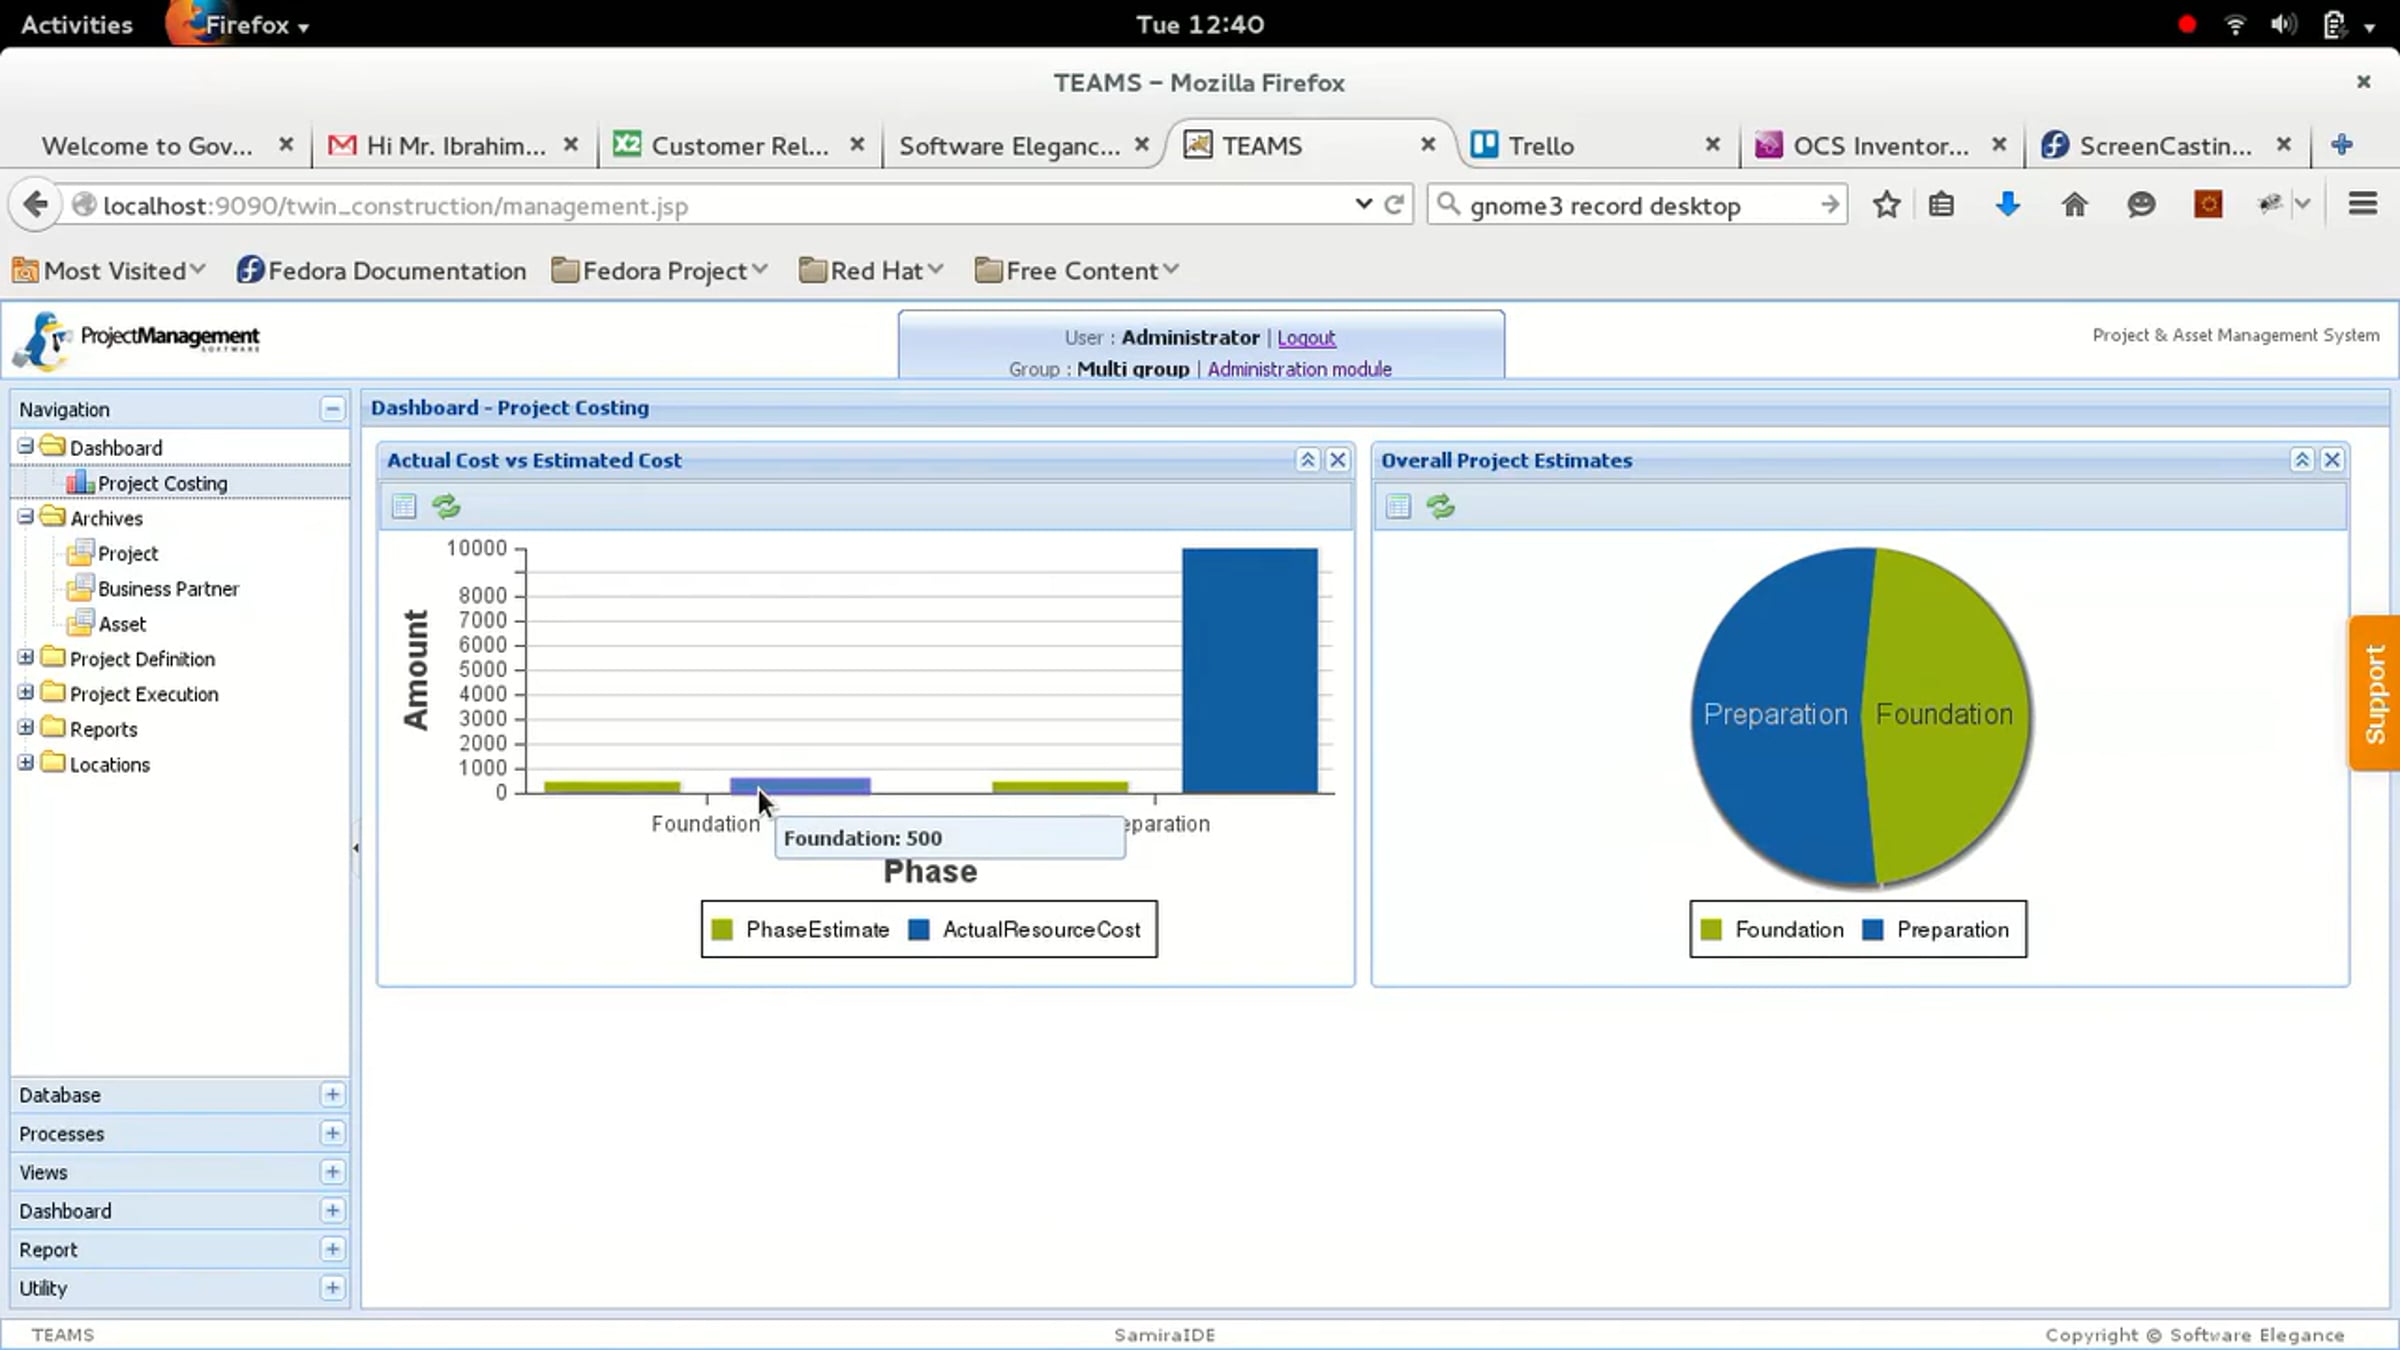
Task: Expand the Reports tree node
Action: pyautogui.click(x=26, y=727)
